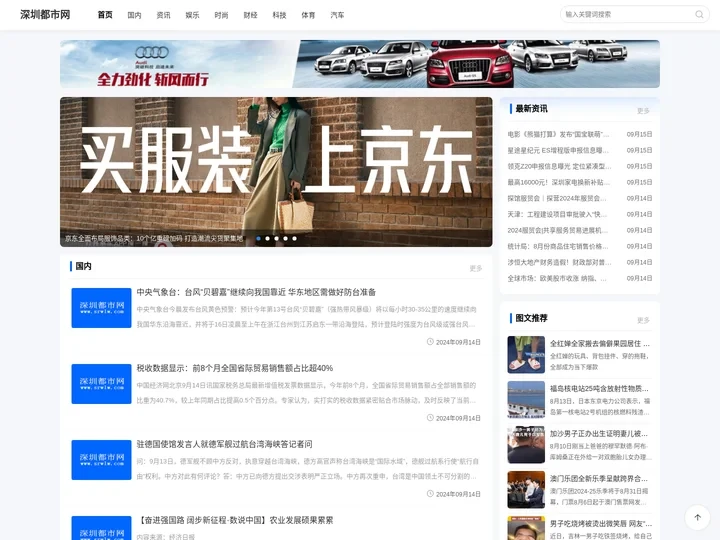Click 更多 in the 图文推荐 panel

pos(643,320)
